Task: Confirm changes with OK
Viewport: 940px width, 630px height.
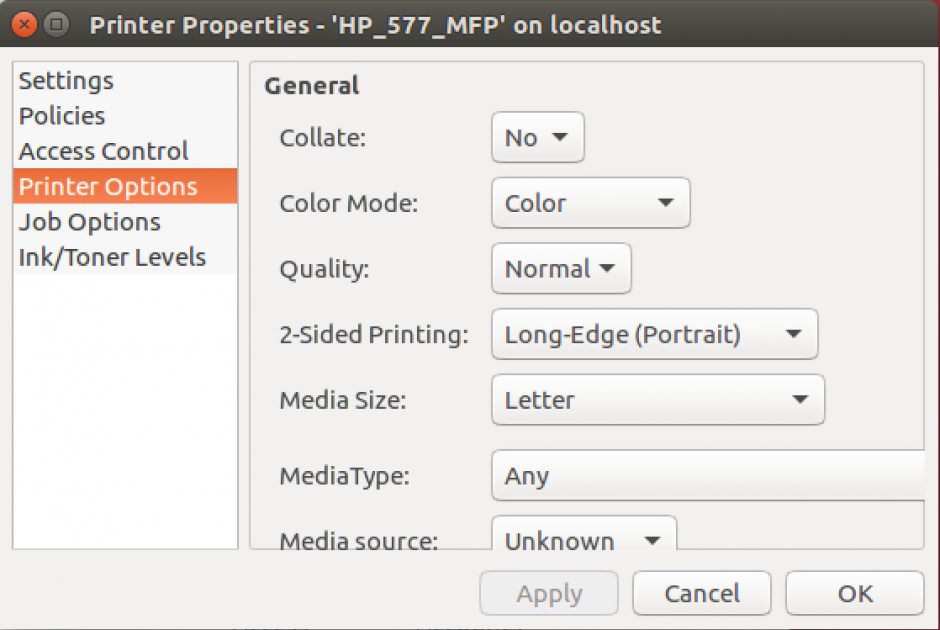Action: (854, 593)
